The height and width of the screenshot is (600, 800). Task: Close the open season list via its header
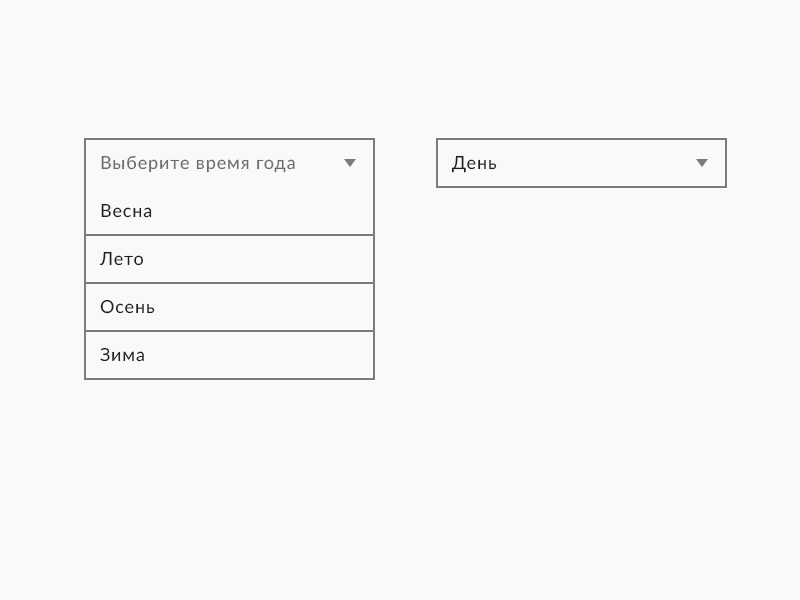pos(229,163)
